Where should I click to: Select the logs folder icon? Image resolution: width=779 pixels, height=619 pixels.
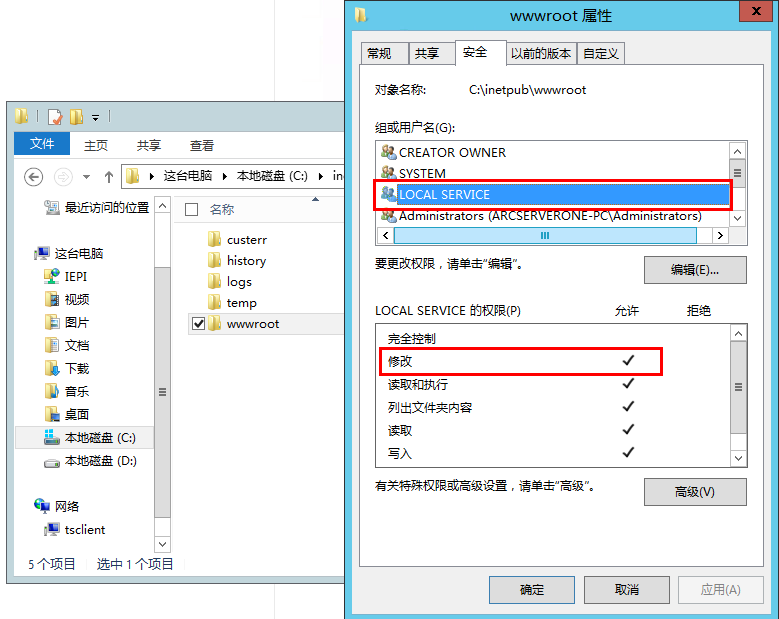[214, 282]
